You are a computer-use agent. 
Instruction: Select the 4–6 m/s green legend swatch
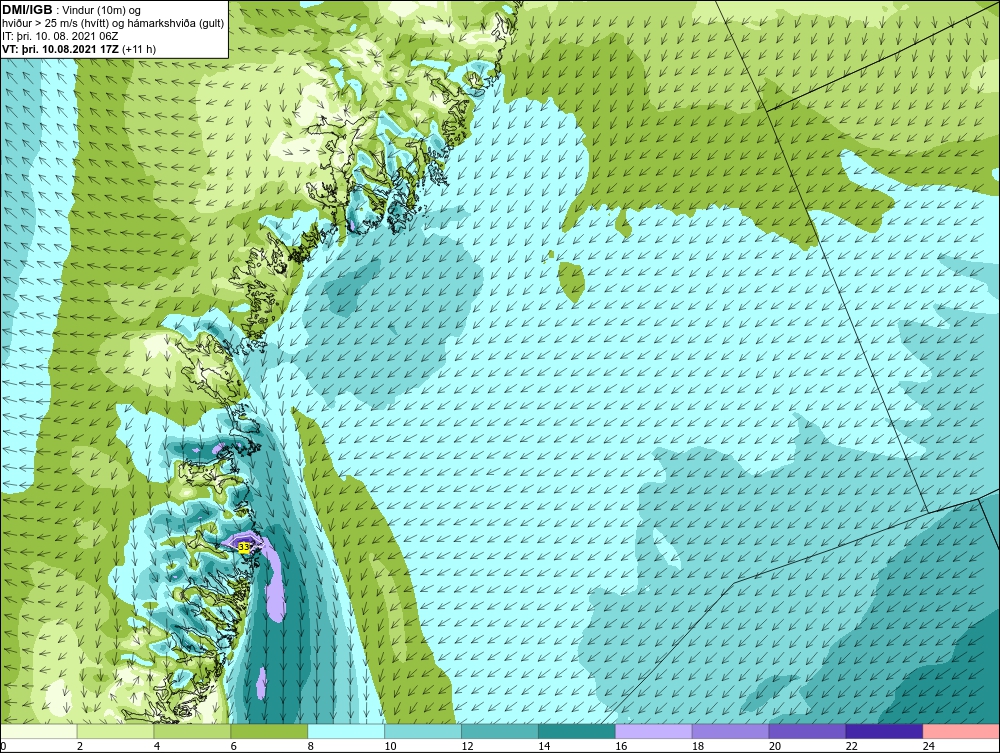(192, 731)
